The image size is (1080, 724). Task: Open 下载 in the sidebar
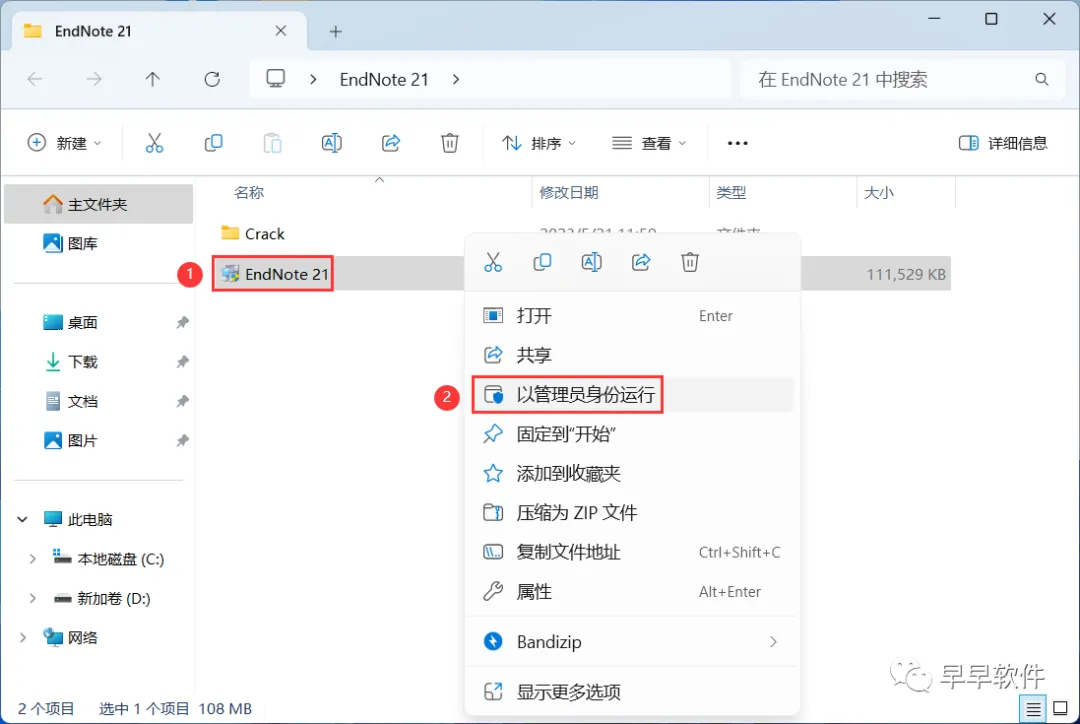pos(98,362)
